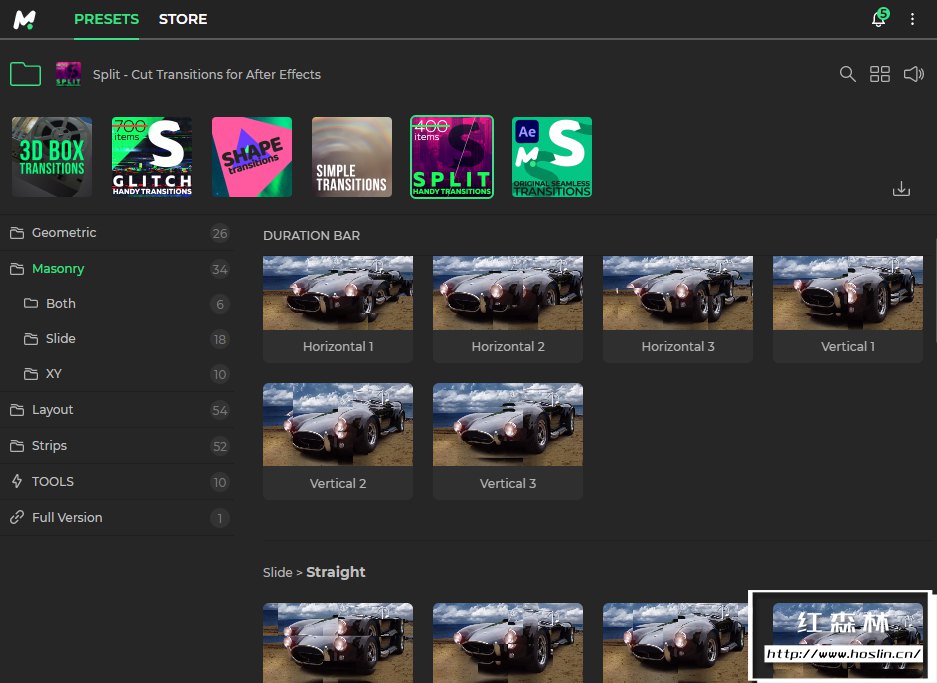Open the Geometric category

coord(117,233)
